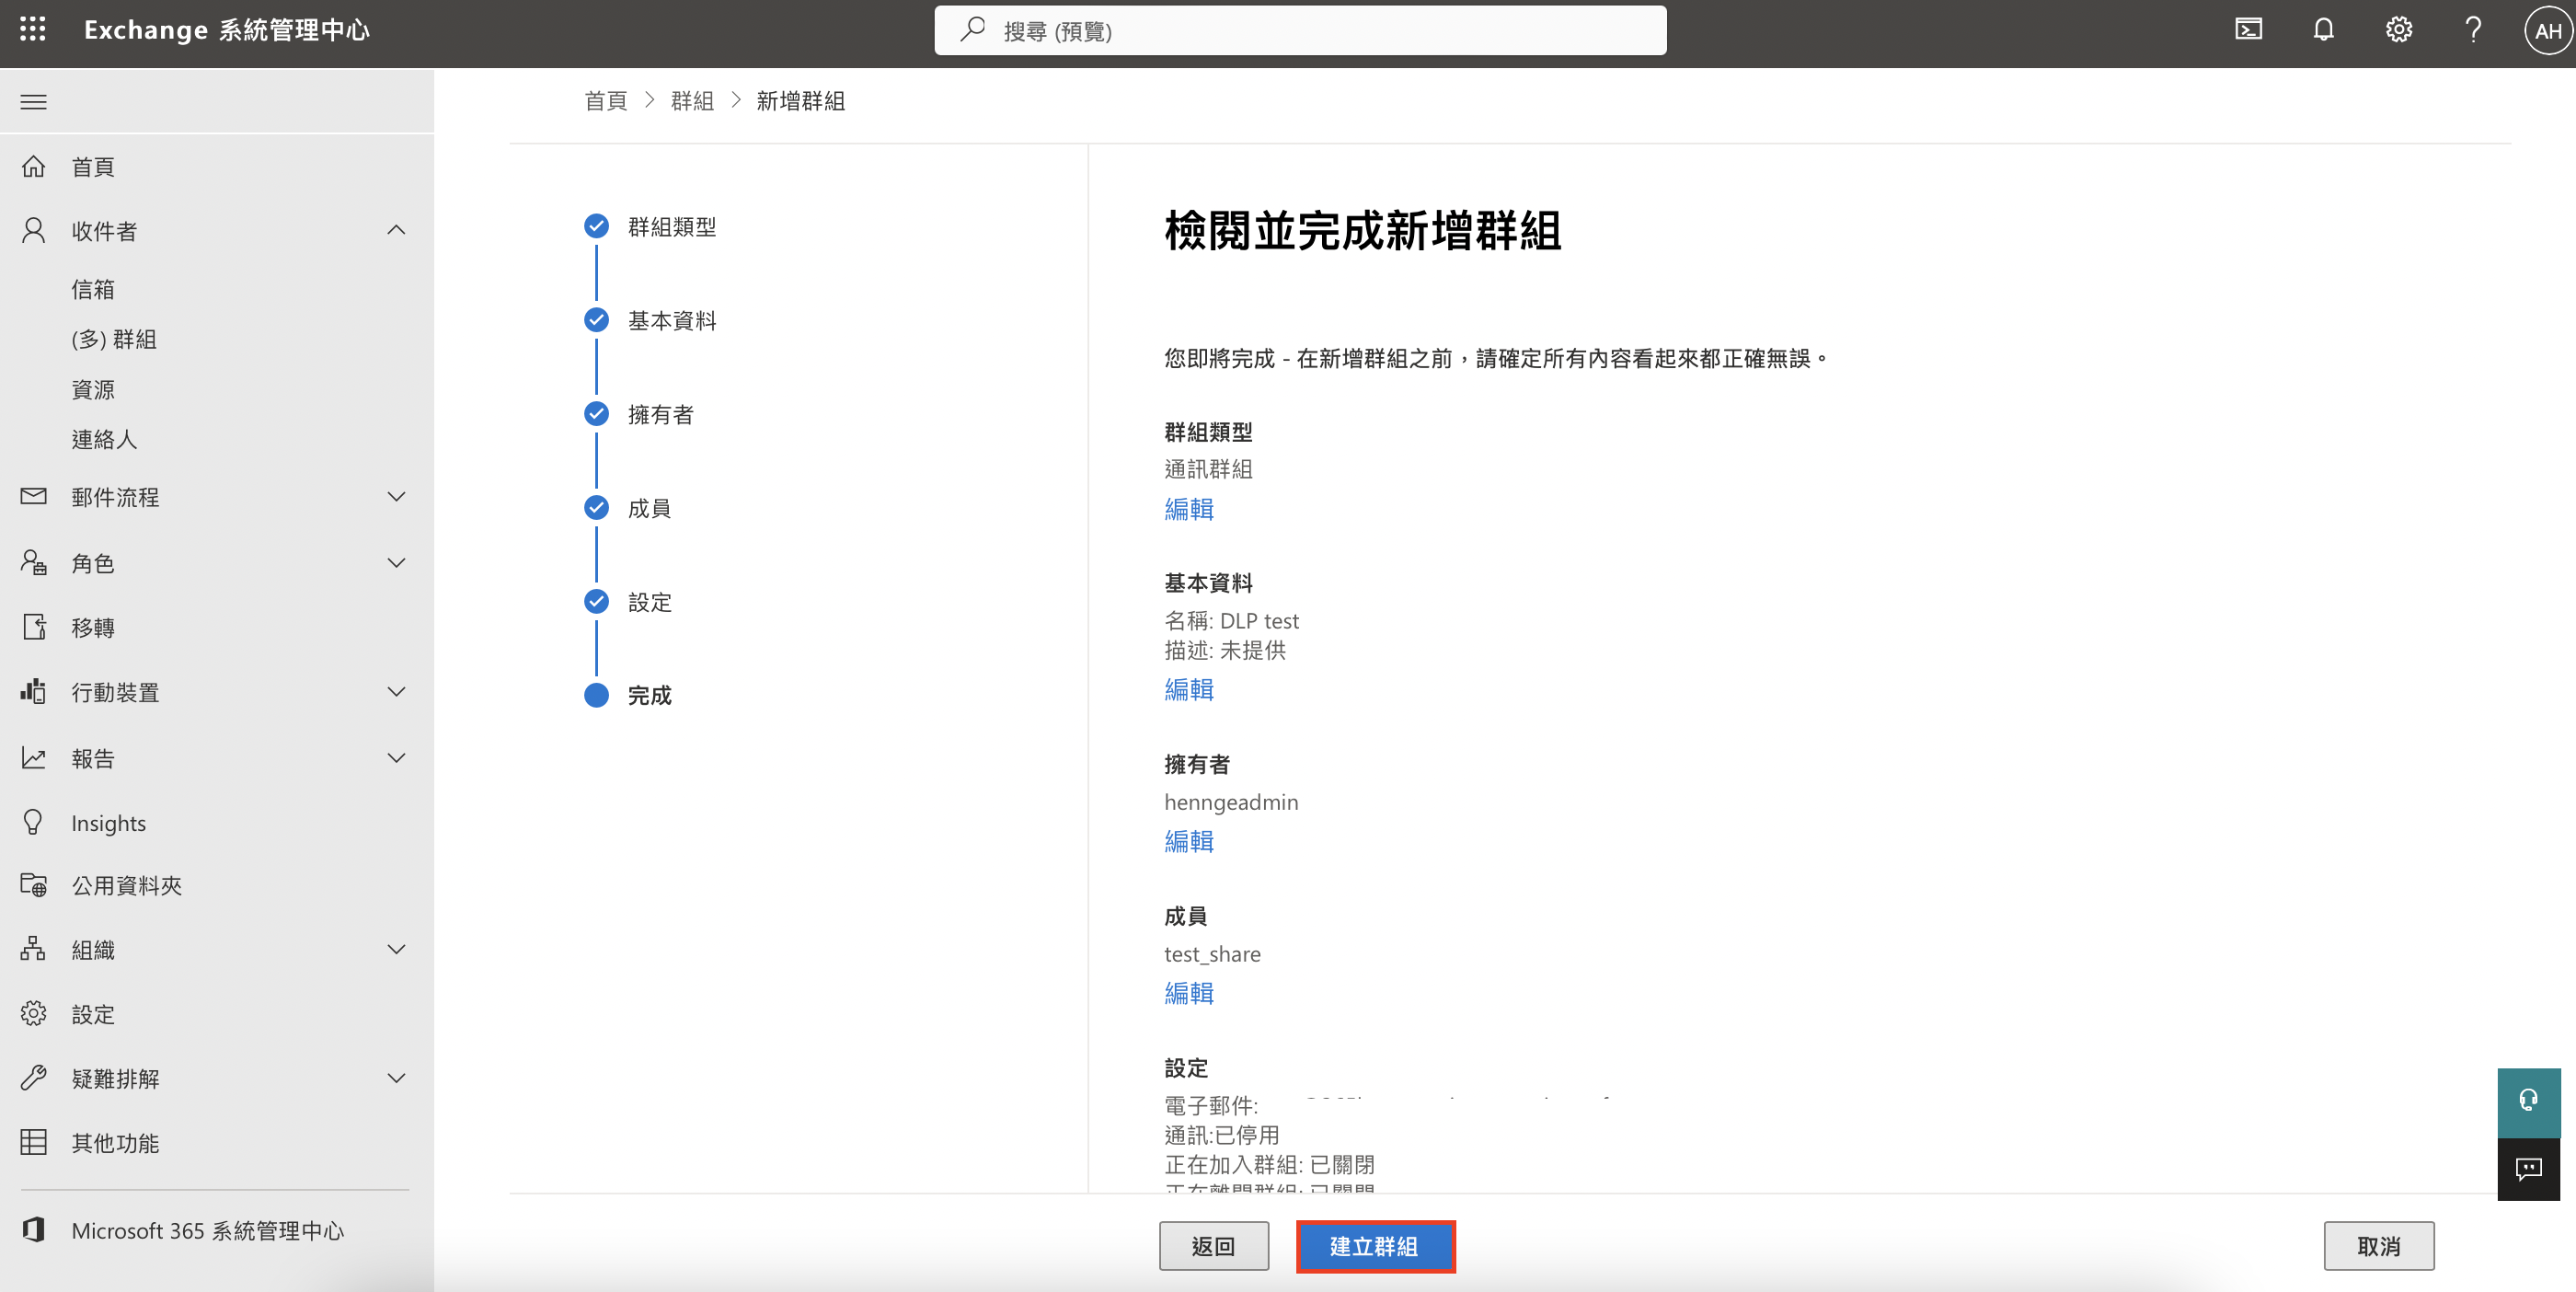
Task: Focus the 搜尋 (預覽) search box
Action: coord(1300,30)
